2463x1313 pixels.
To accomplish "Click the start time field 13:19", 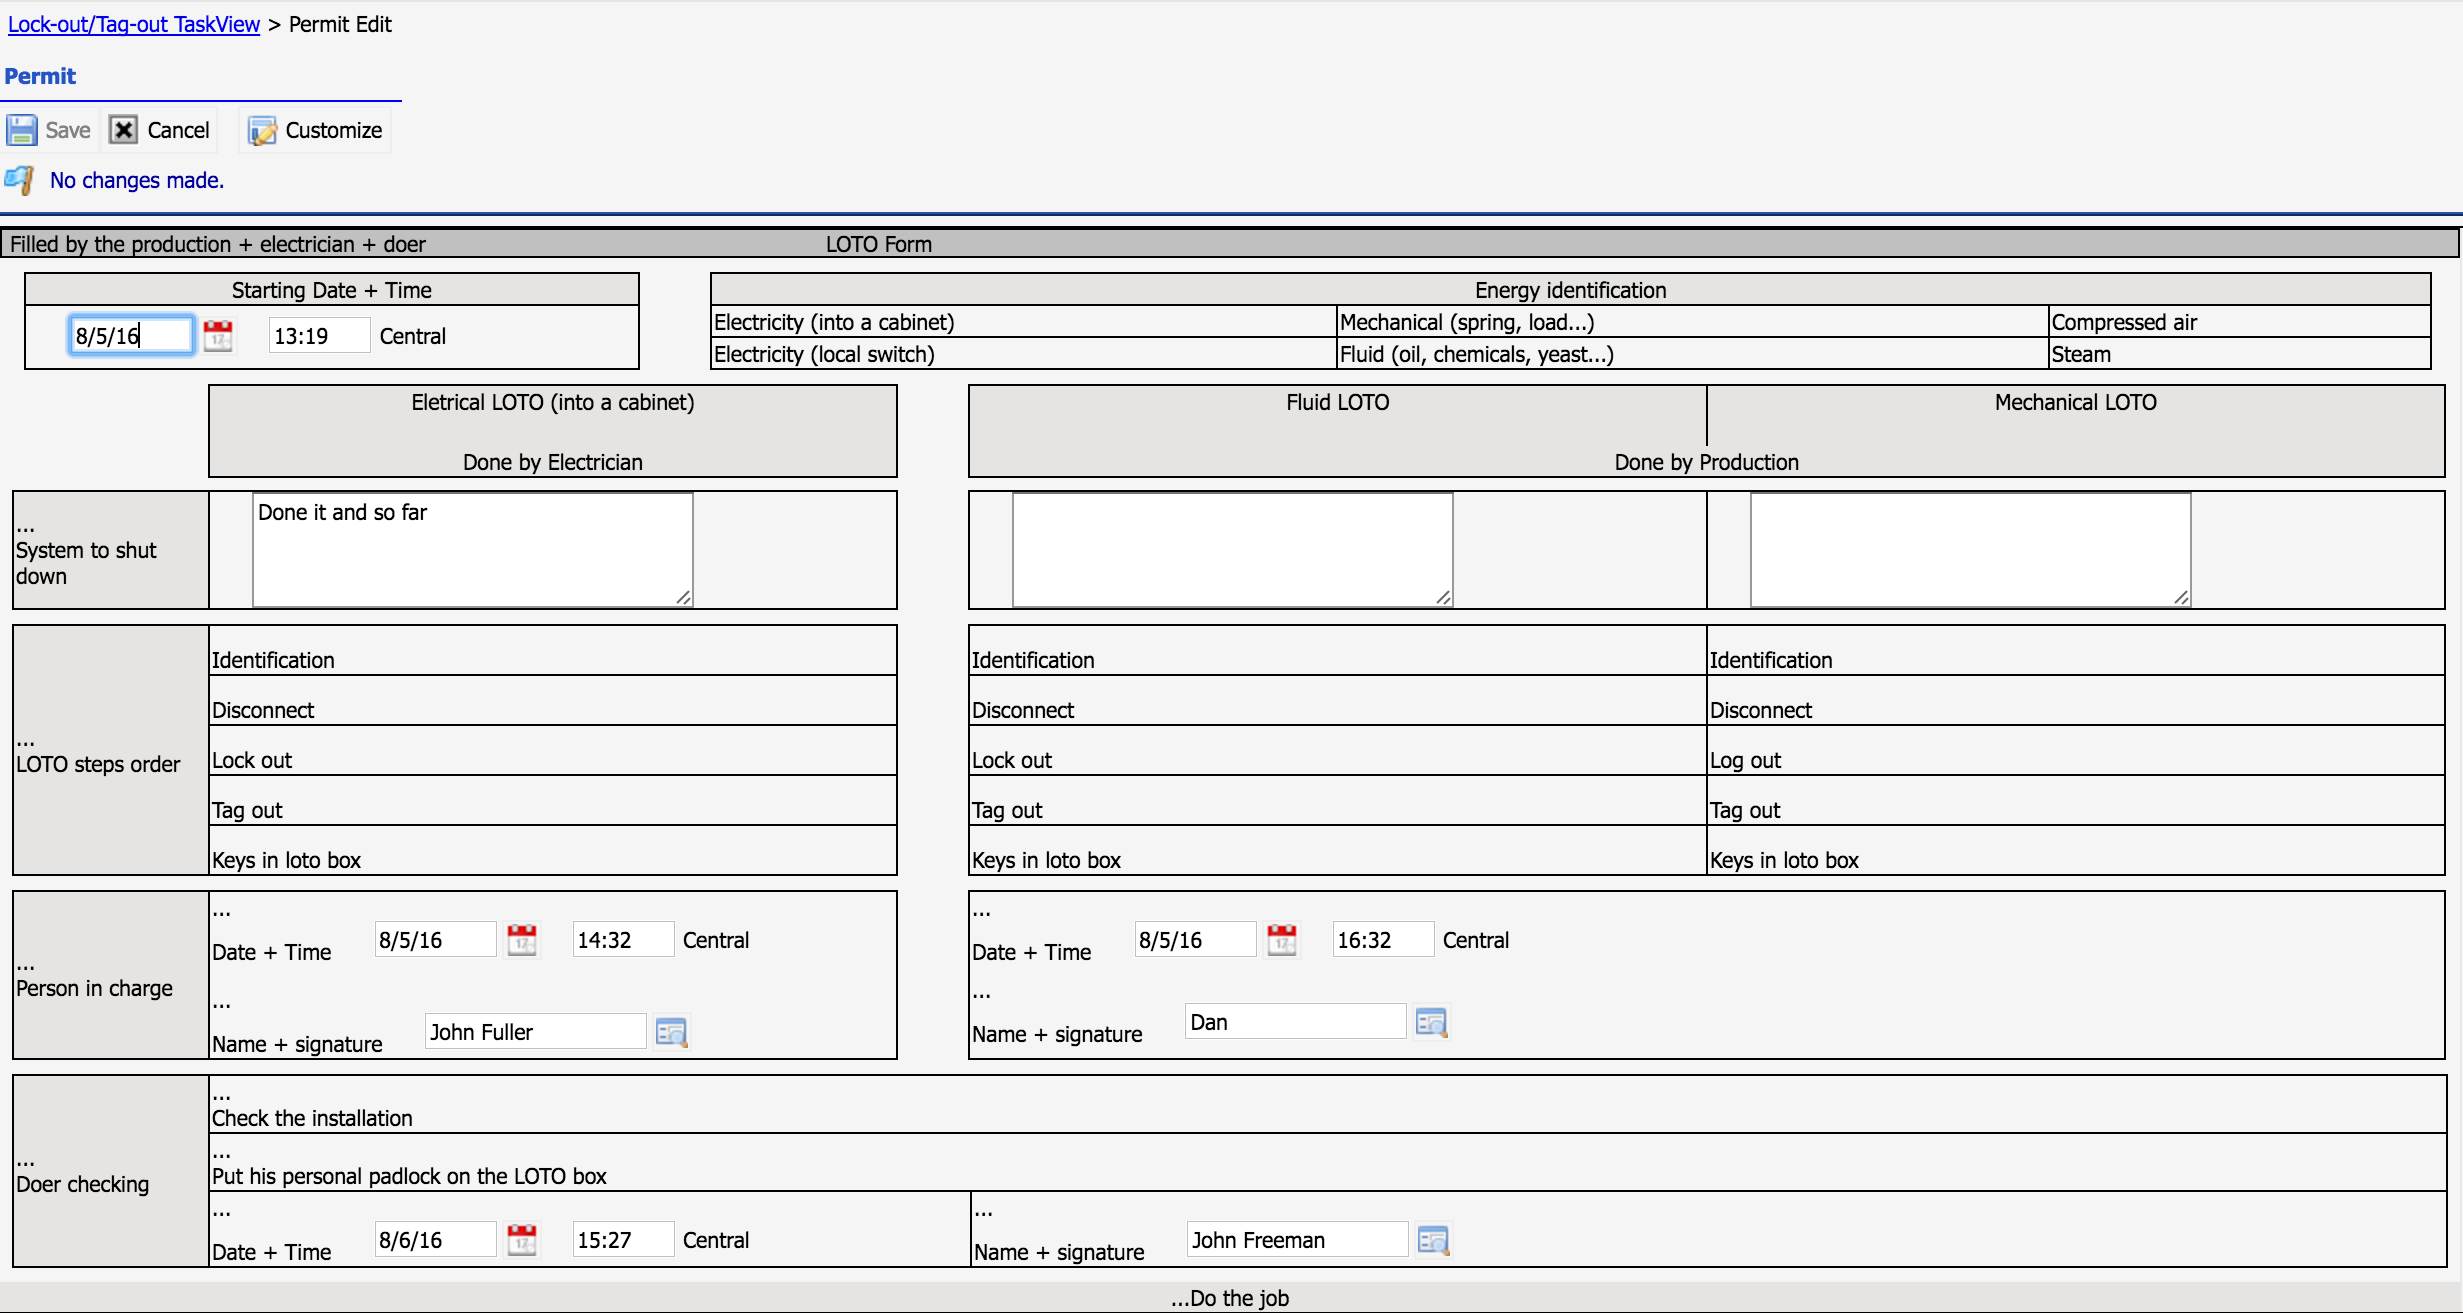I will (x=318, y=335).
